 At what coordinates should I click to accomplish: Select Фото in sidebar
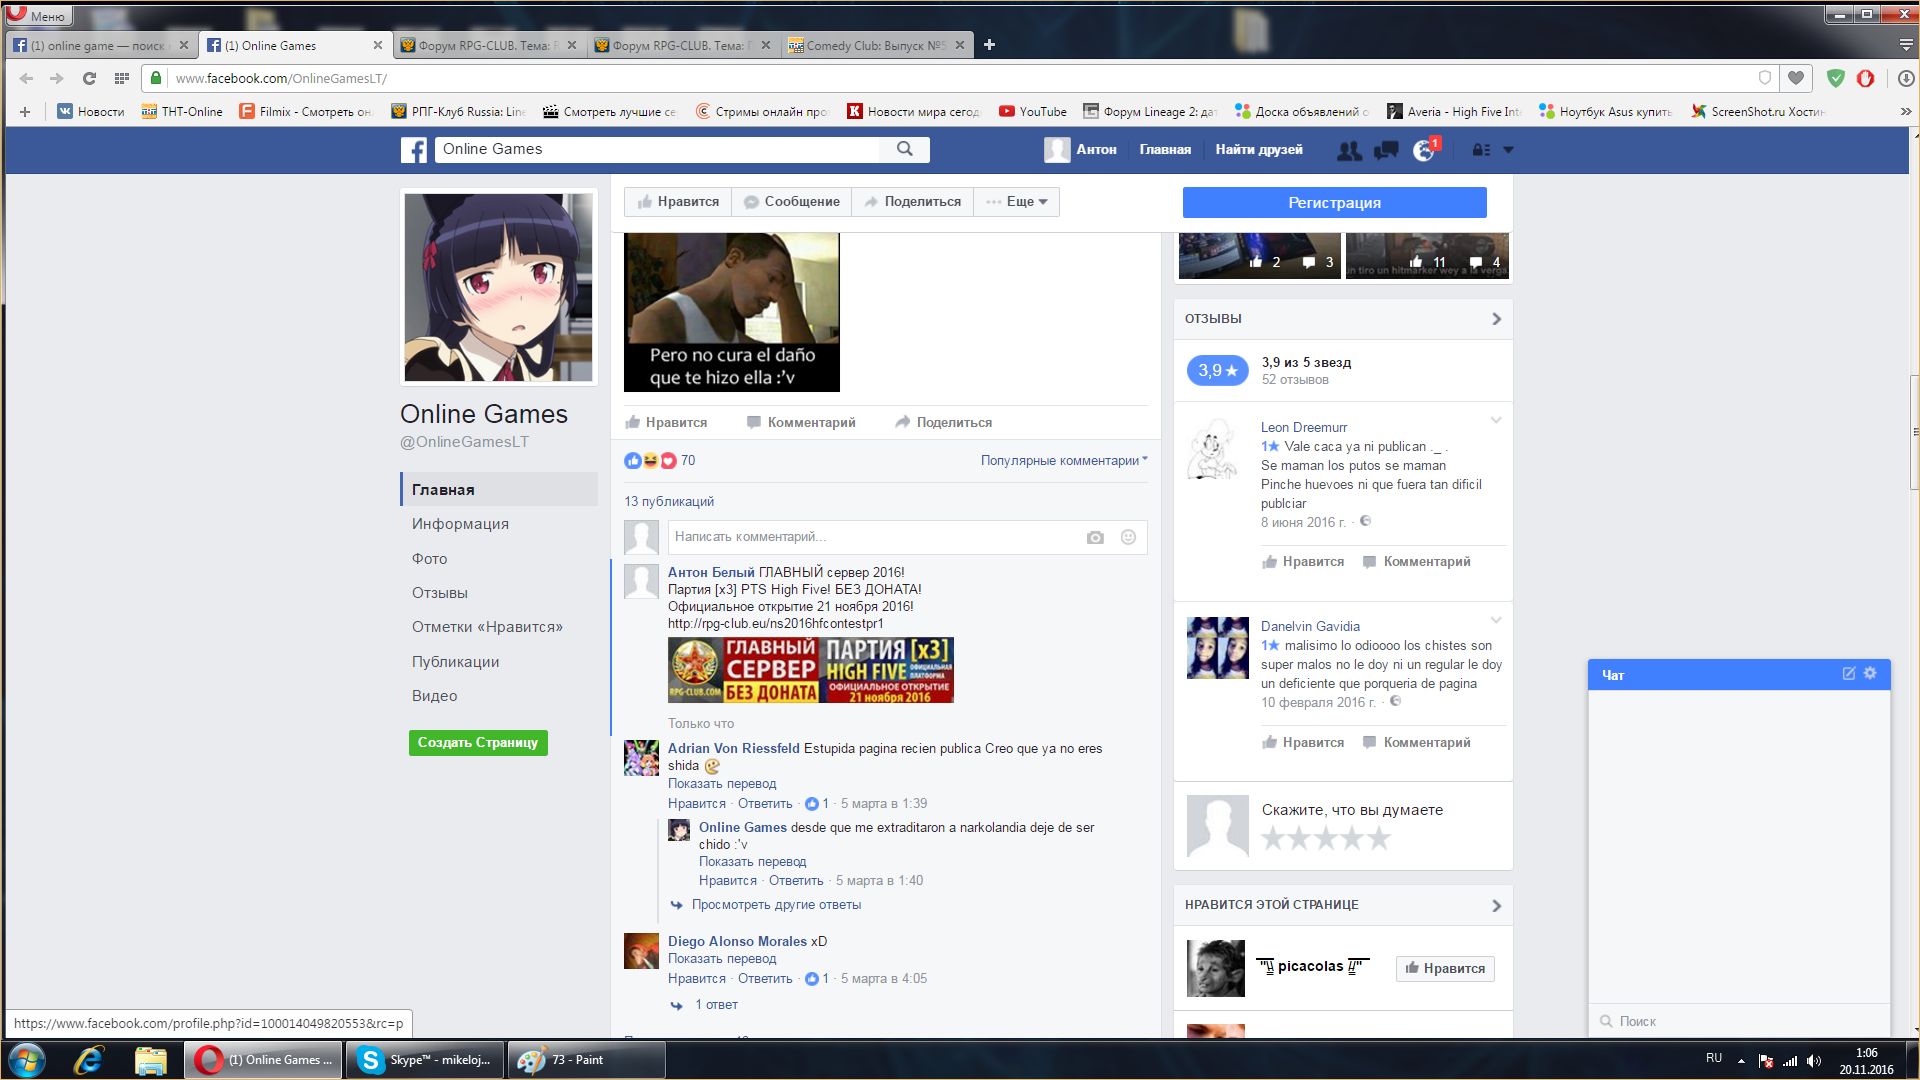(430, 559)
